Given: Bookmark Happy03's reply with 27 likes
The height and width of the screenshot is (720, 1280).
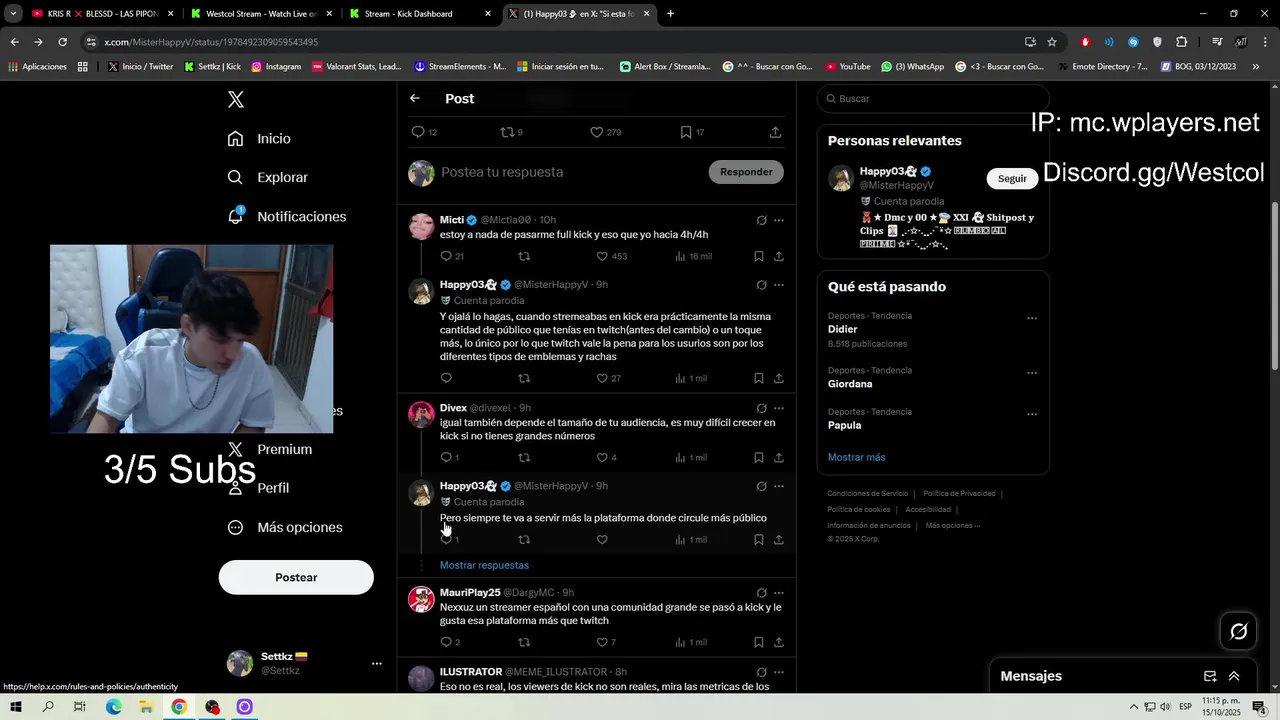Looking at the screenshot, I should 758,378.
